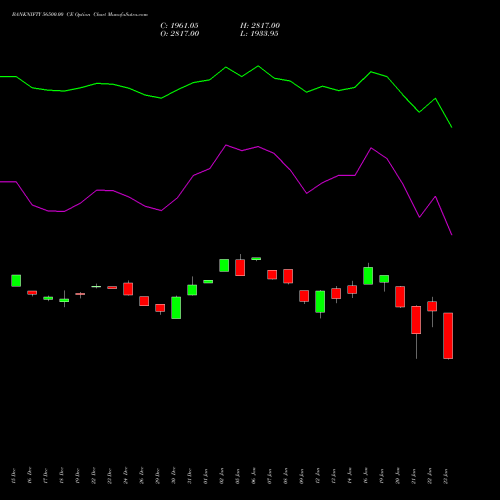
Task: Select the 09 Jan date label
Action: [x=302, y=476]
